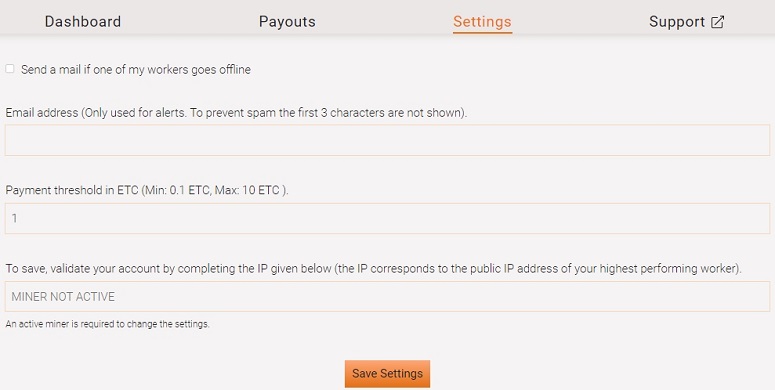Click the value 1 in the threshold field

coord(14,218)
